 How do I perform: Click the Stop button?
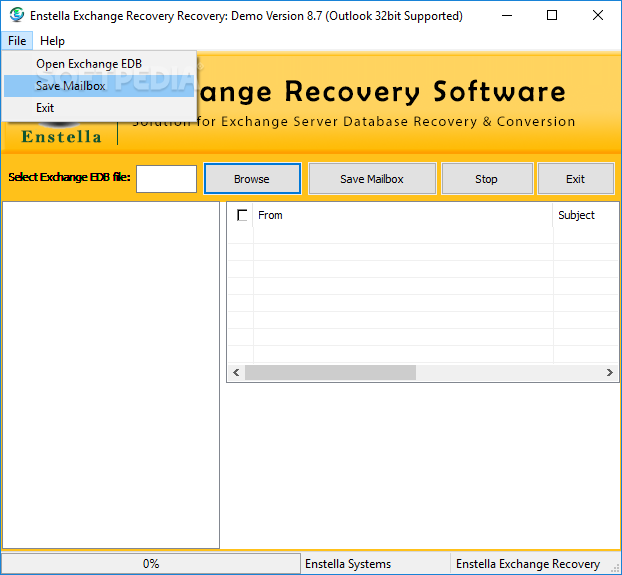tap(487, 179)
